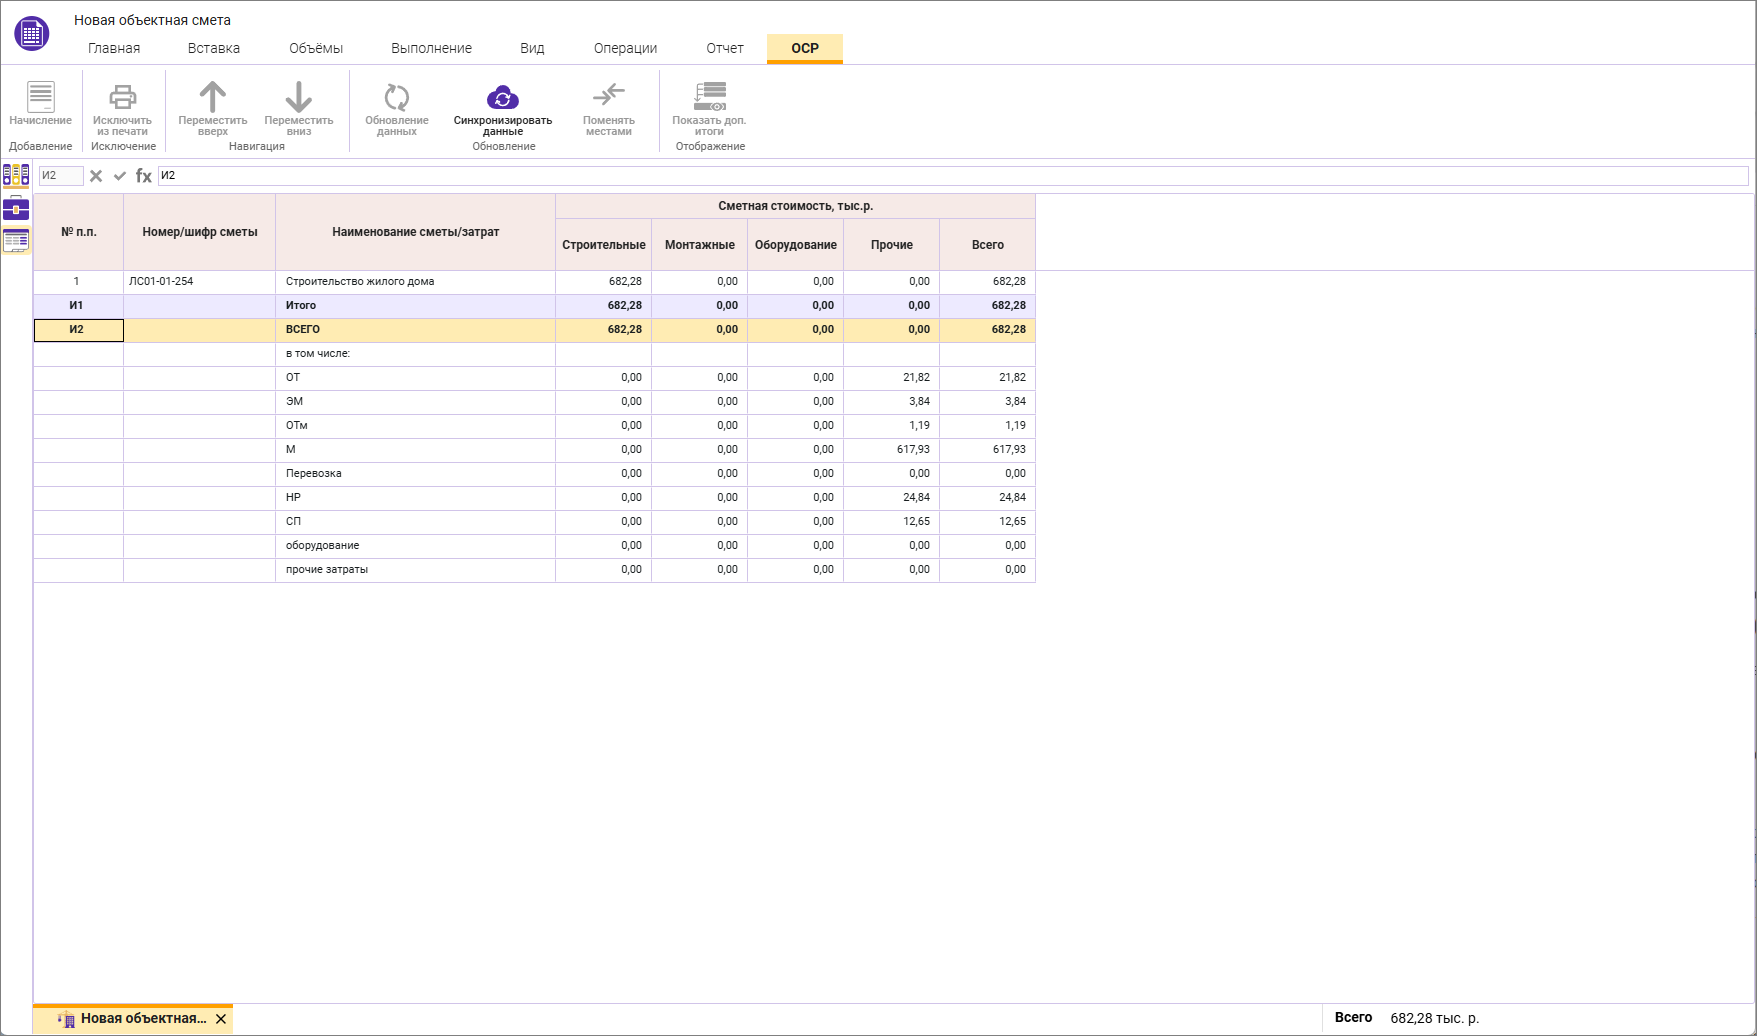The height and width of the screenshot is (1036, 1757).
Task: Open the Отчет ribbon tab
Action: coord(724,48)
